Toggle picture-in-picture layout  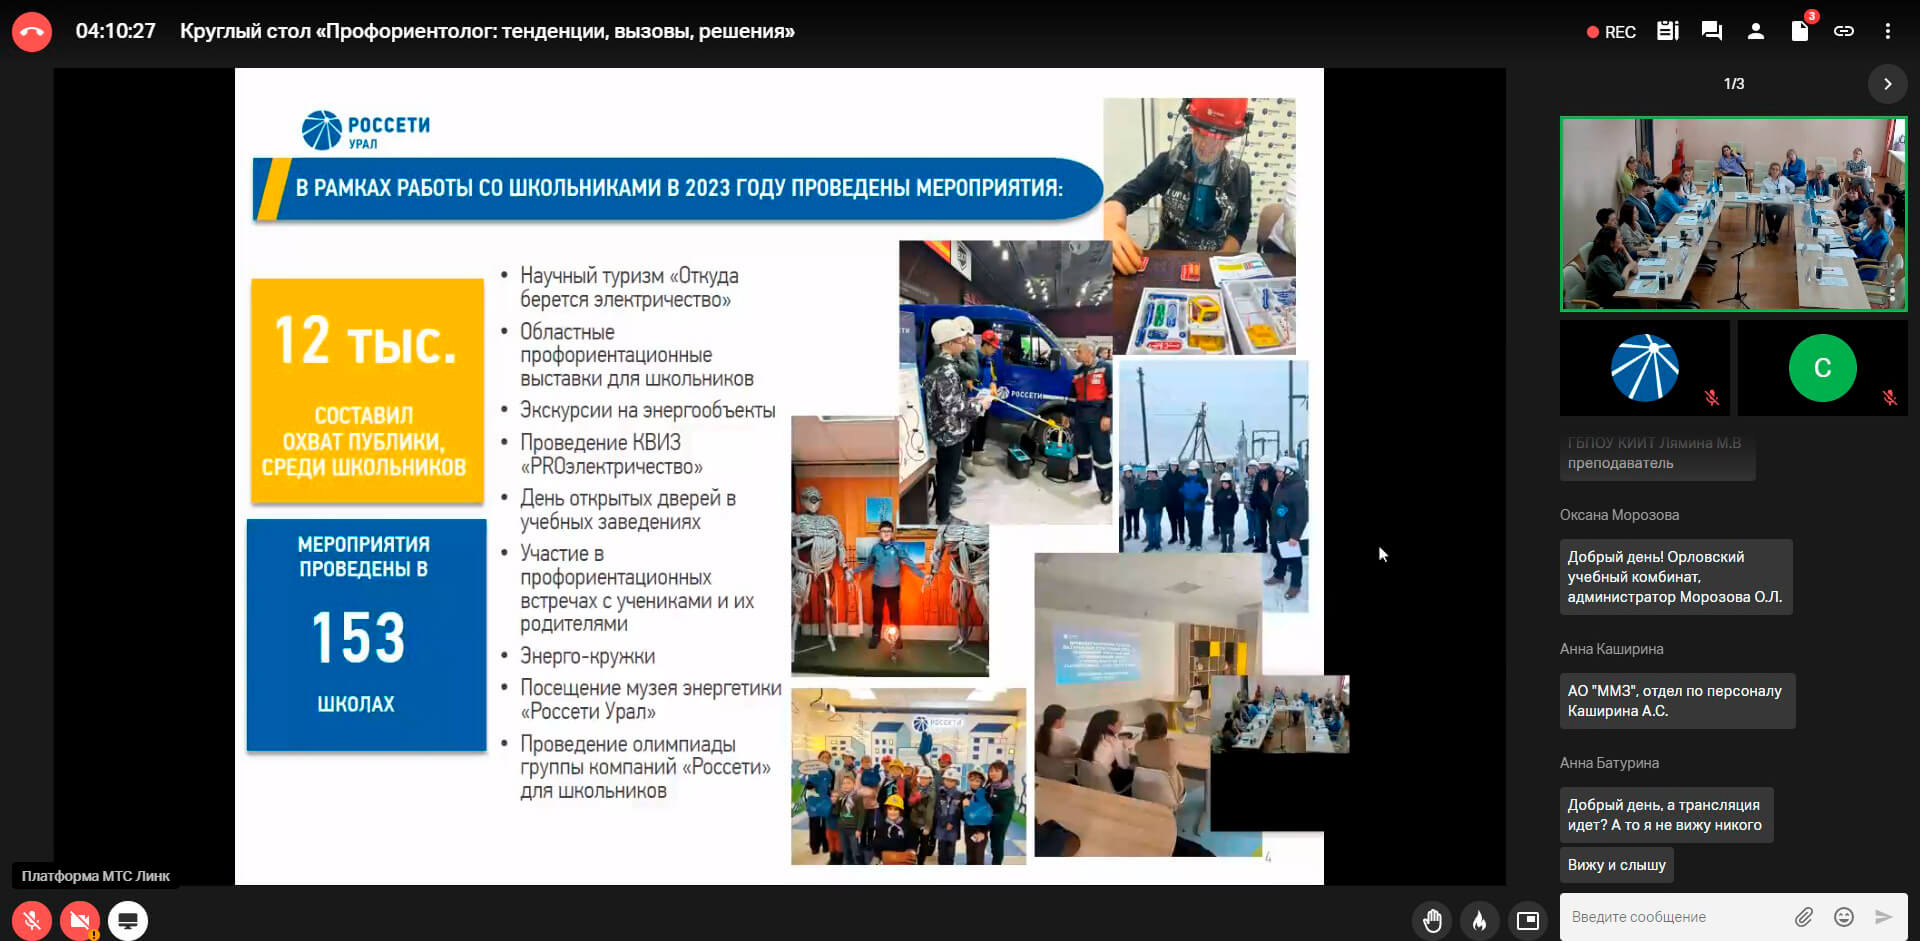[x=1527, y=920]
